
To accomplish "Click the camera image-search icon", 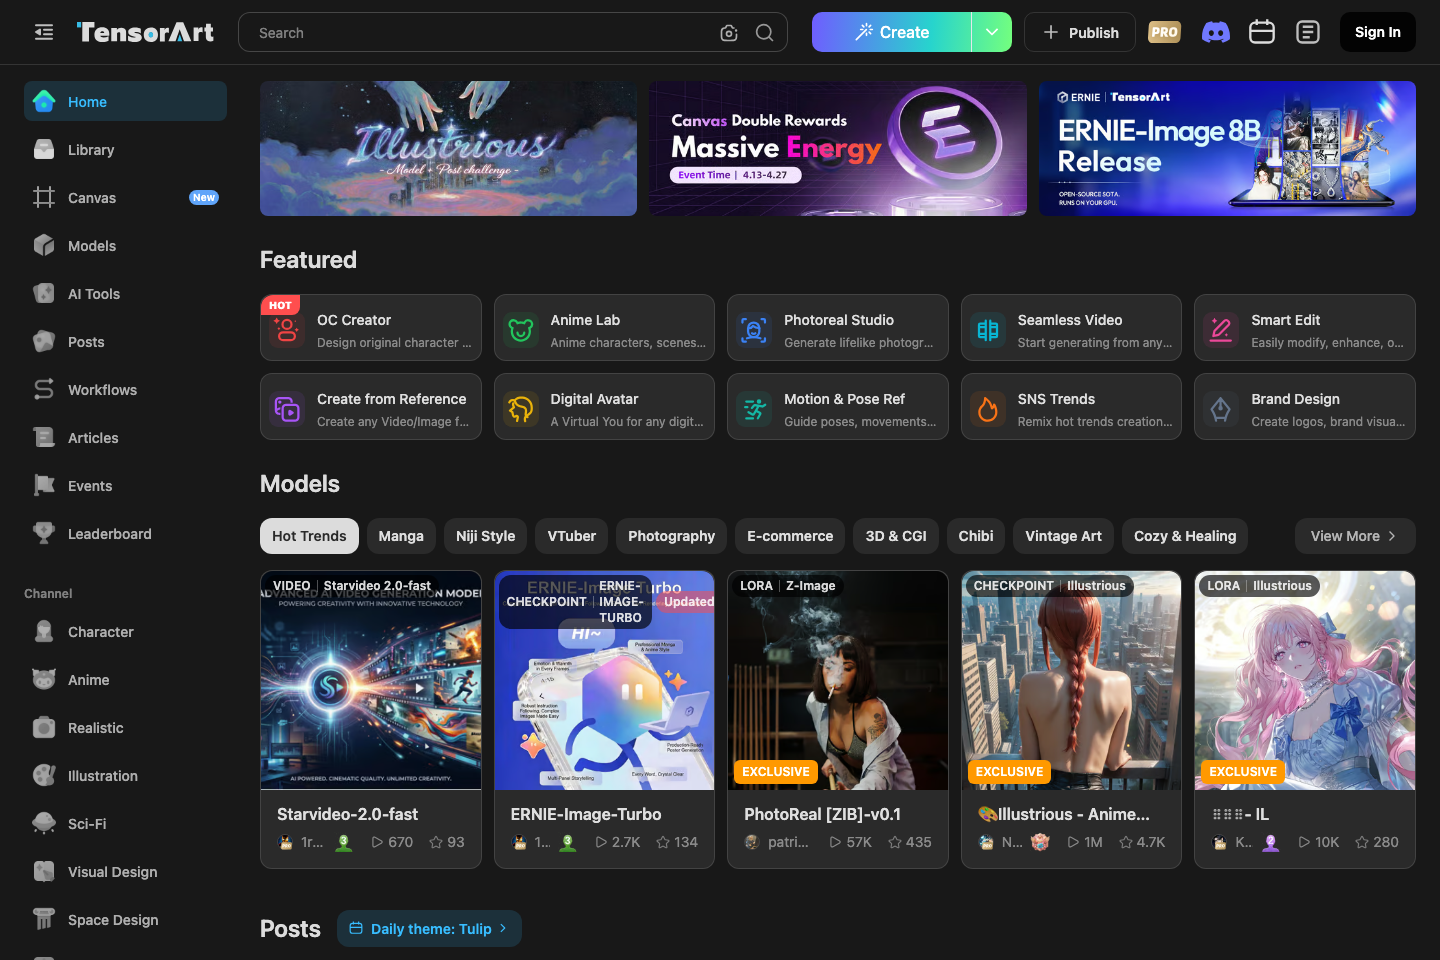I will click(x=729, y=33).
